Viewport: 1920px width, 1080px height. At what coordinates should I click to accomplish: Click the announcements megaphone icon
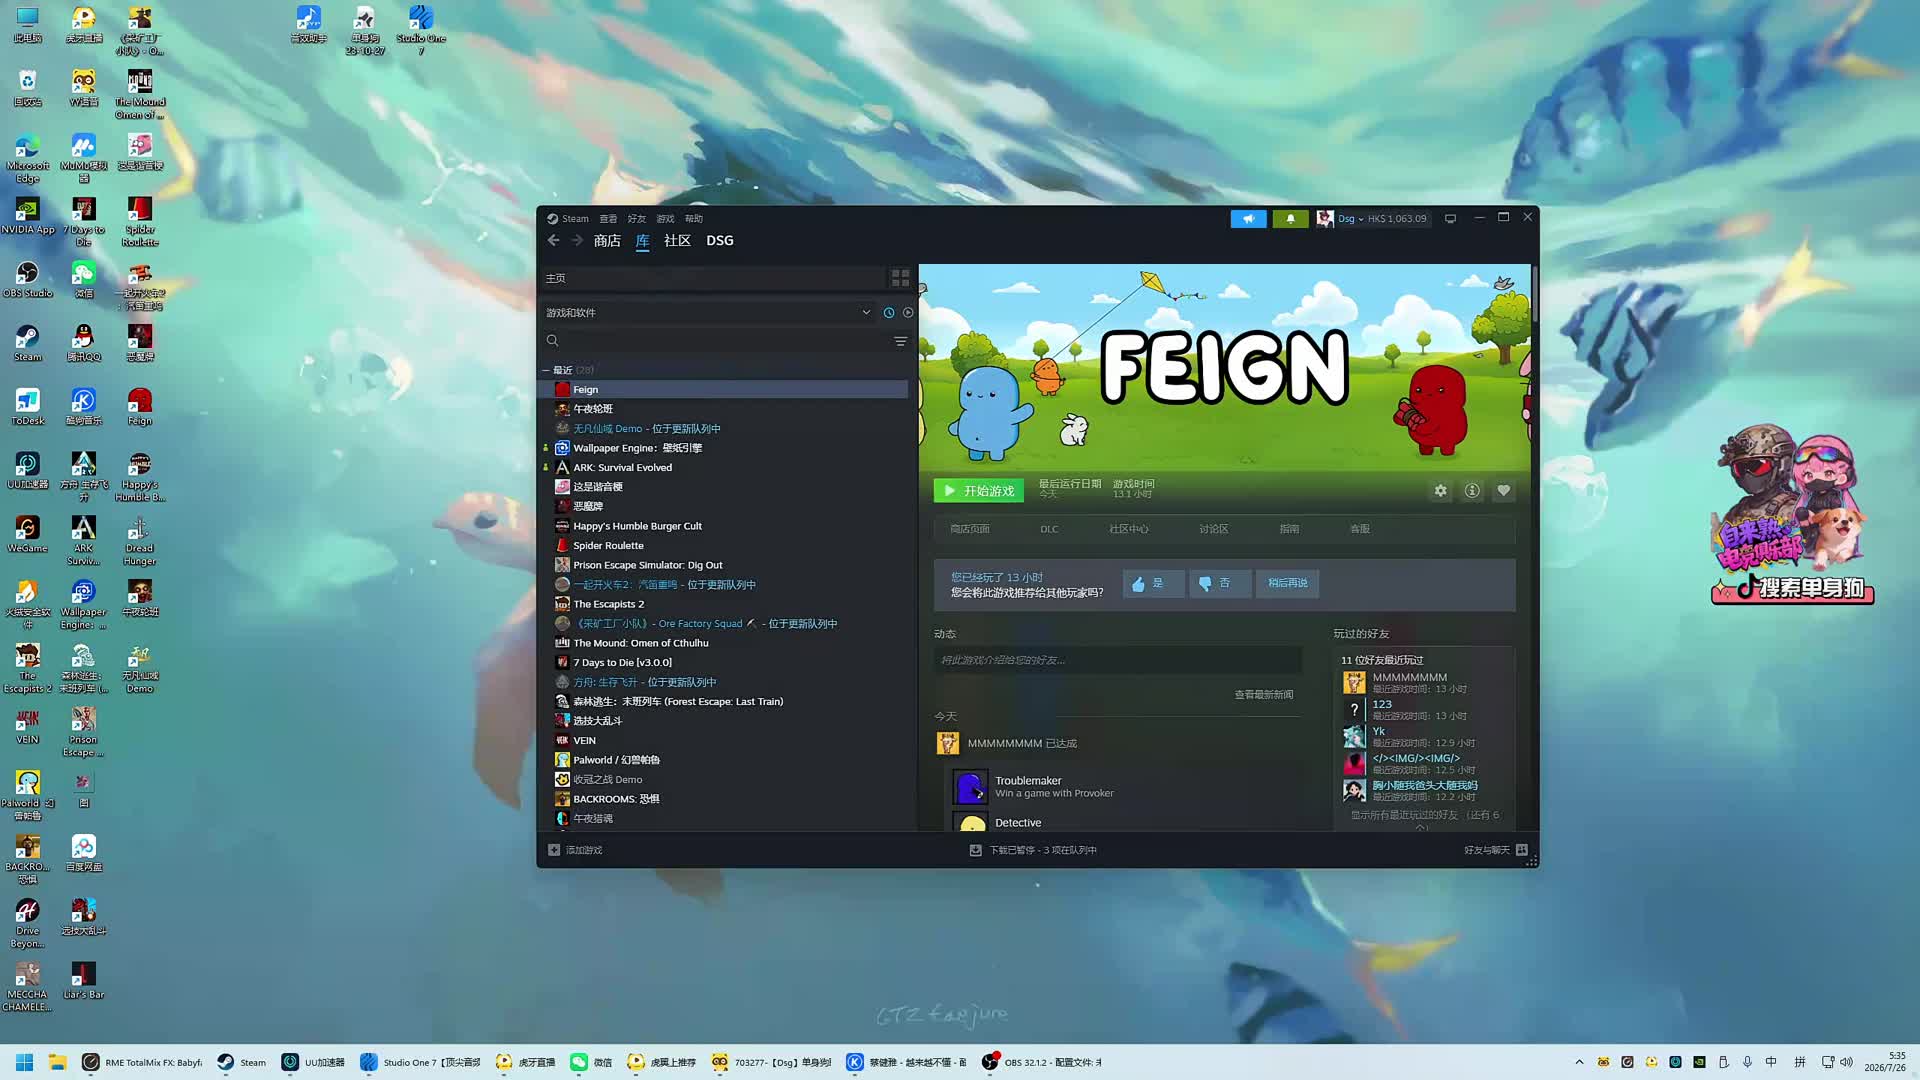tap(1248, 219)
